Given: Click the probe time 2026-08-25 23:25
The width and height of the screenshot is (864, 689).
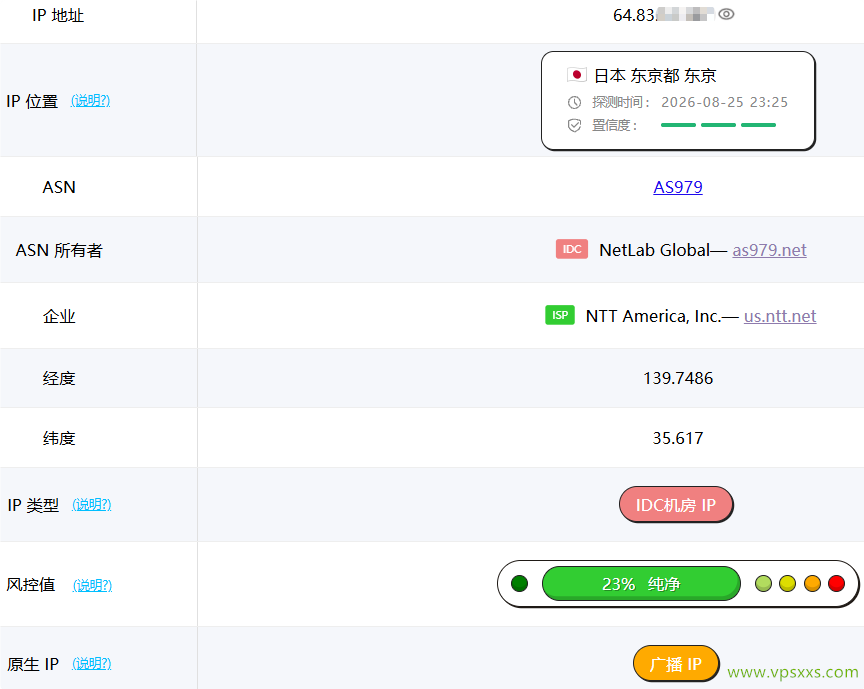Looking at the screenshot, I should pyautogui.click(x=725, y=103).
